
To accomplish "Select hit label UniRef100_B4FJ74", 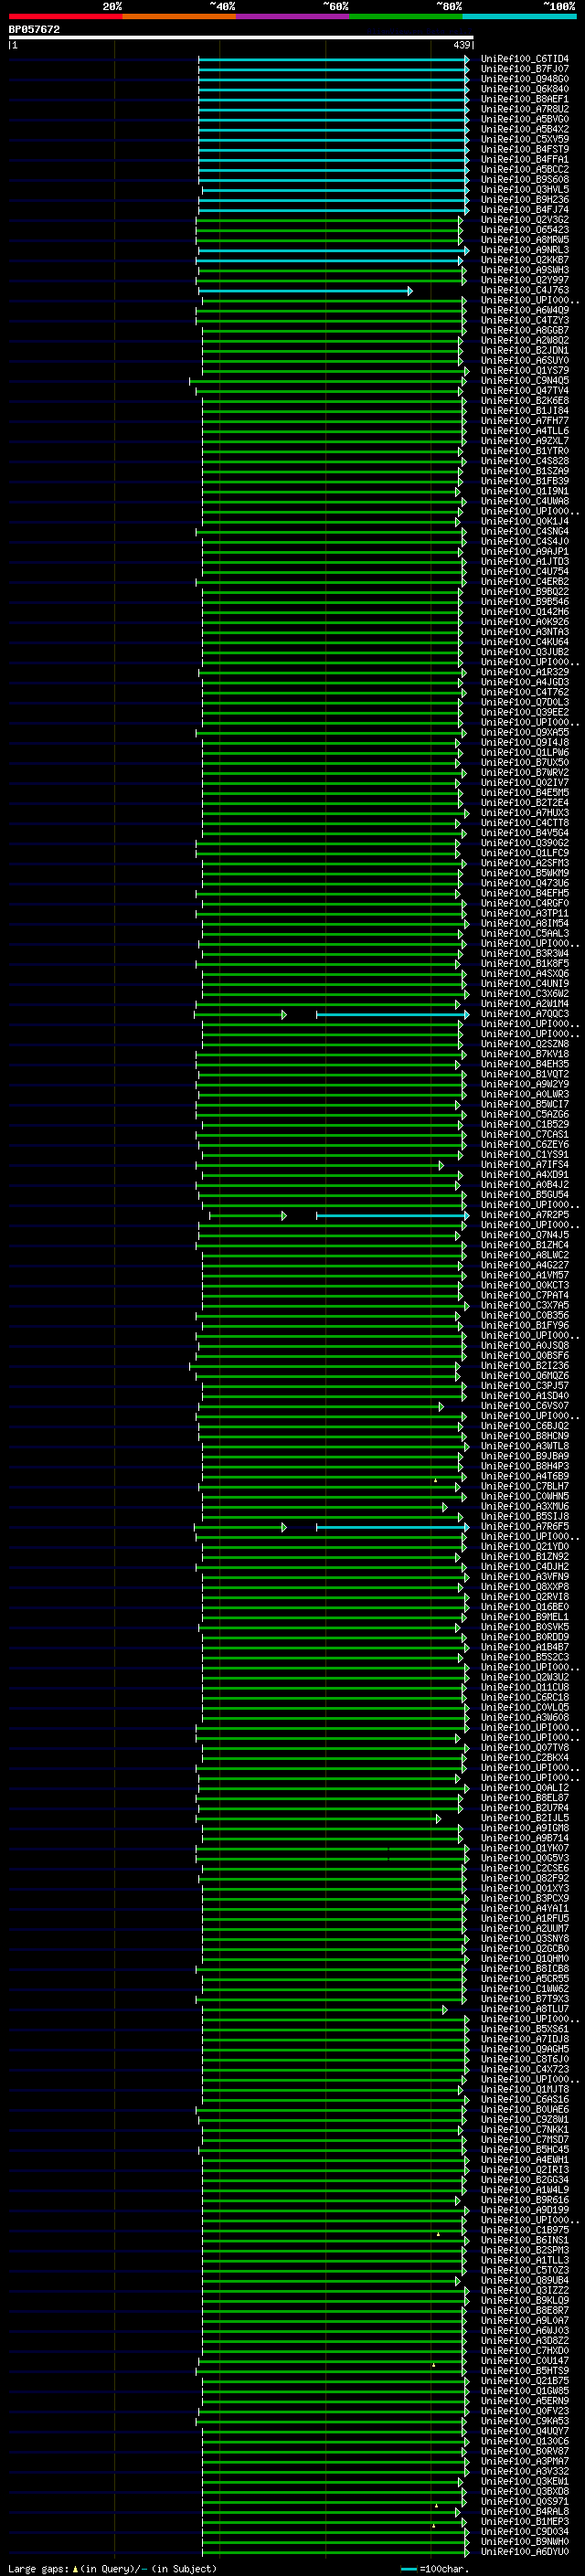I will (x=525, y=210).
